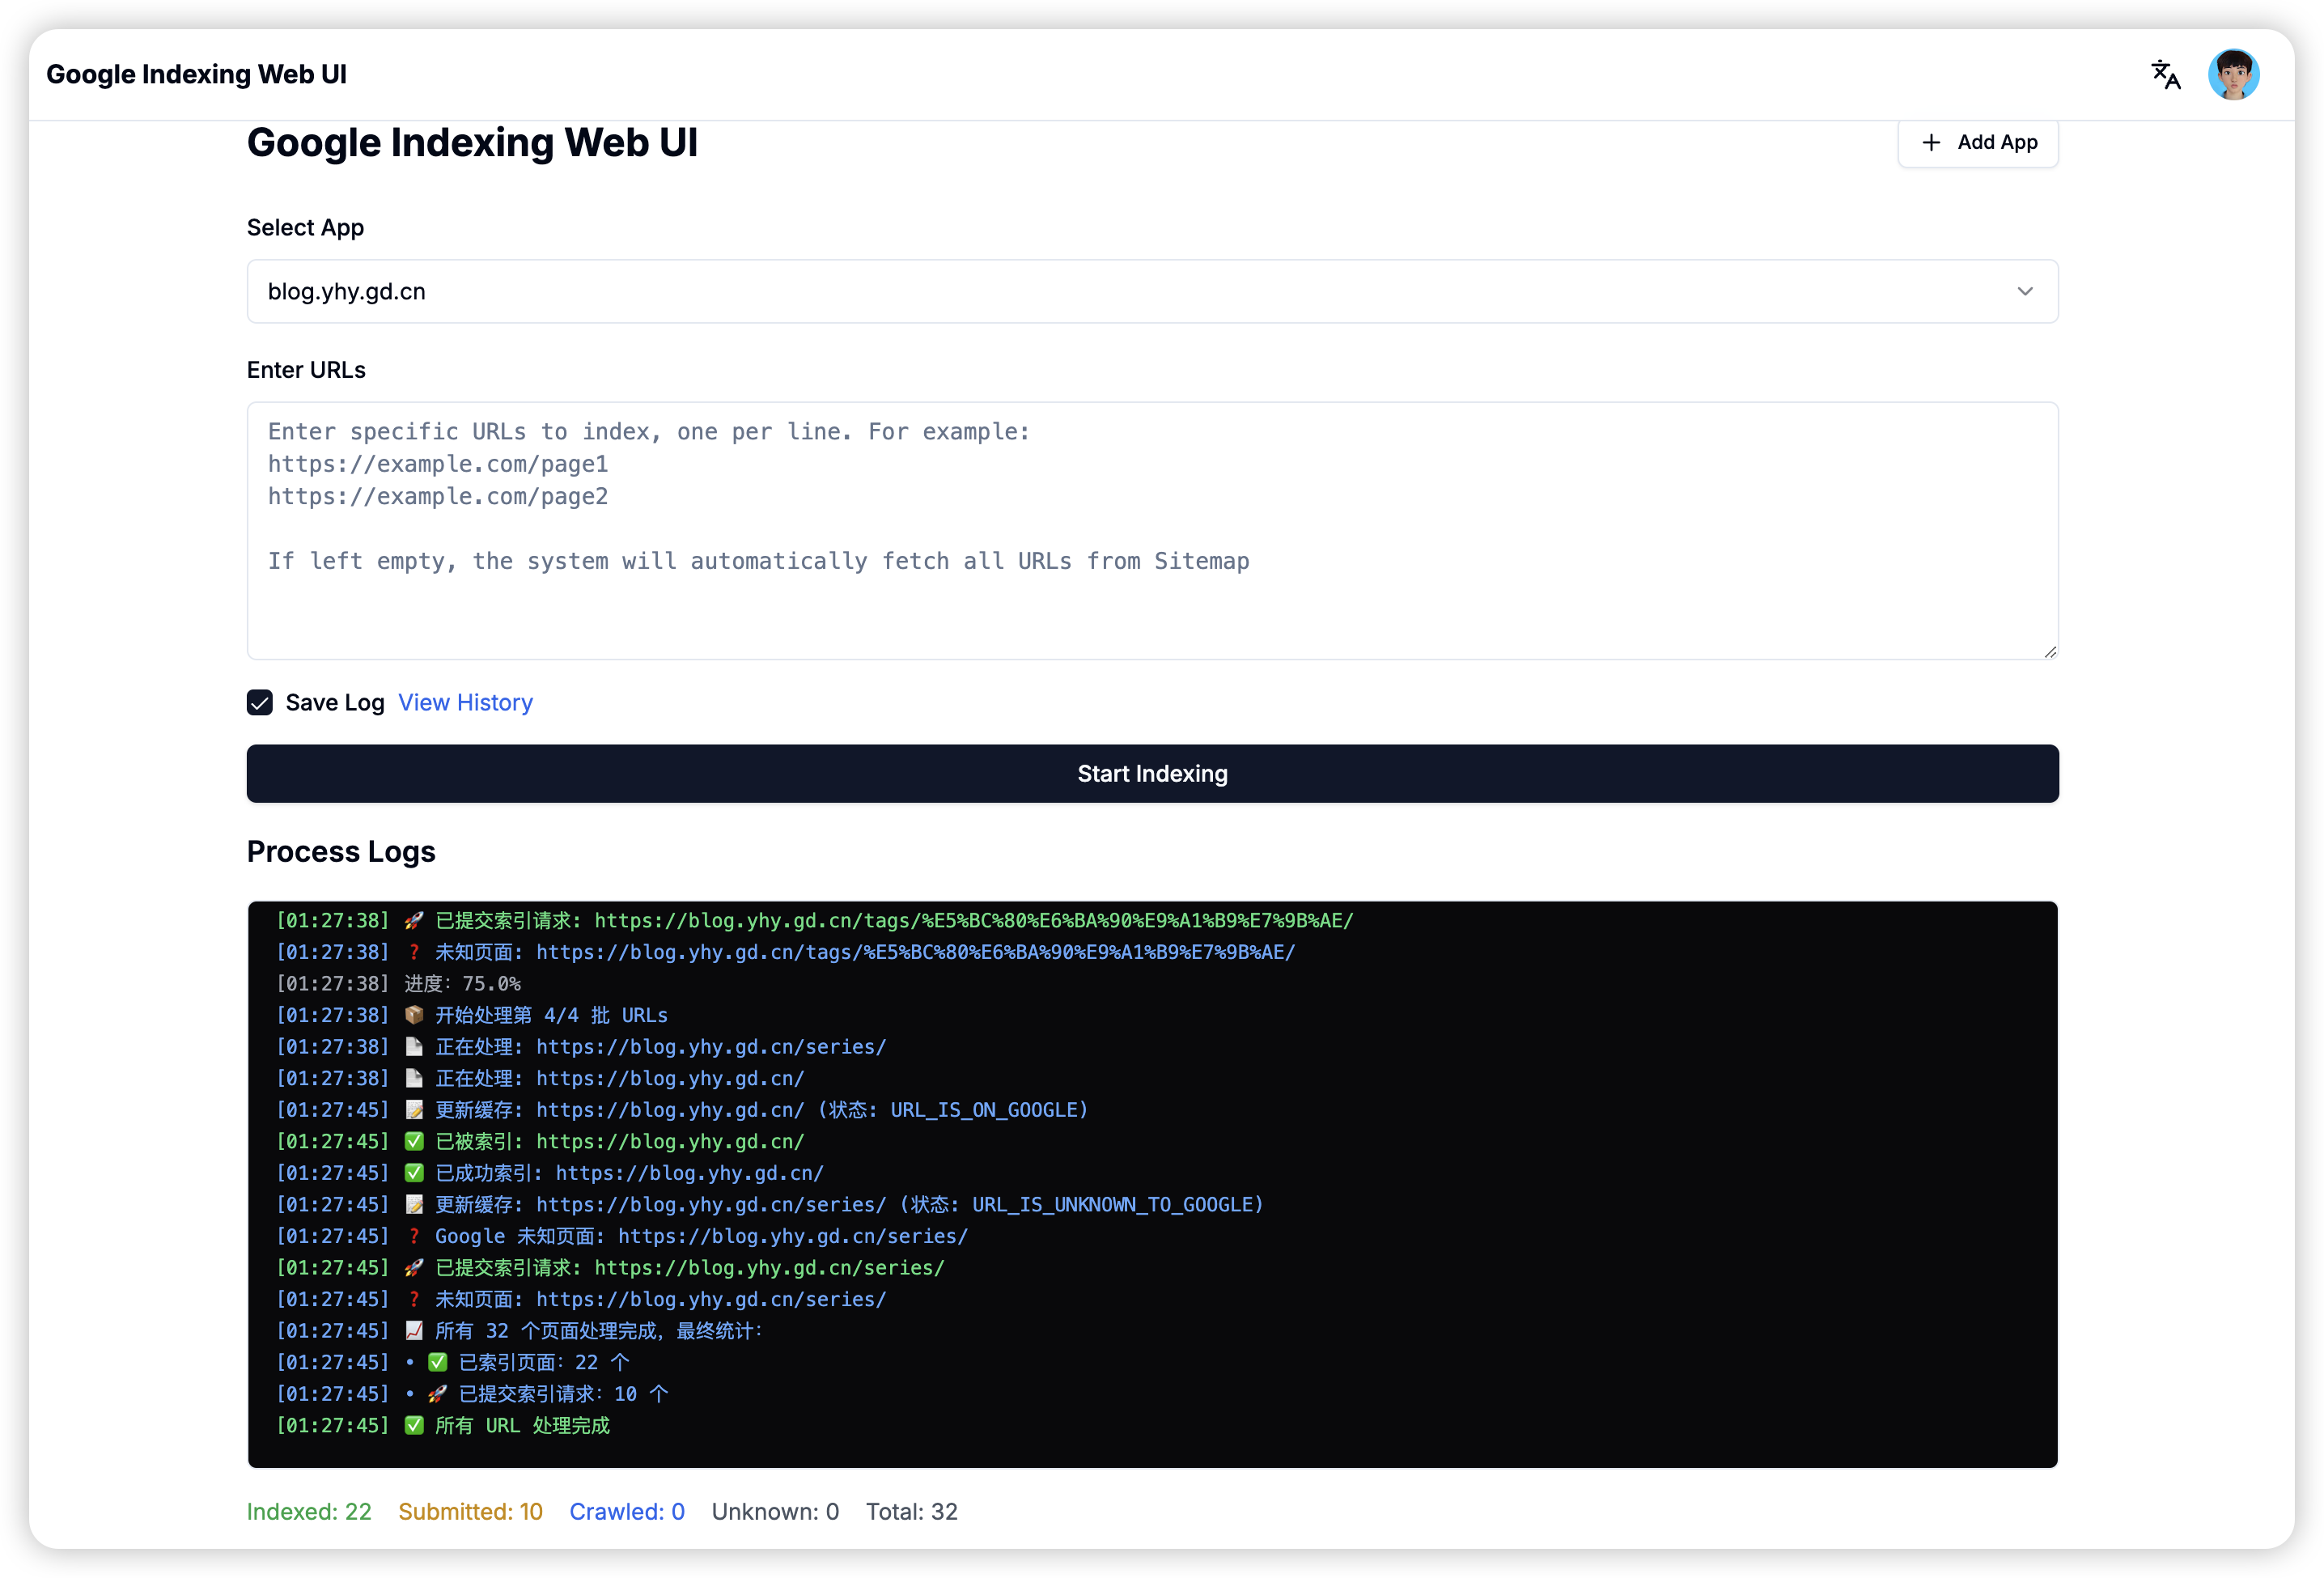Click the question mark on 未知页面 tags URL line
This screenshot has width=2324, height=1578.
pos(414,952)
